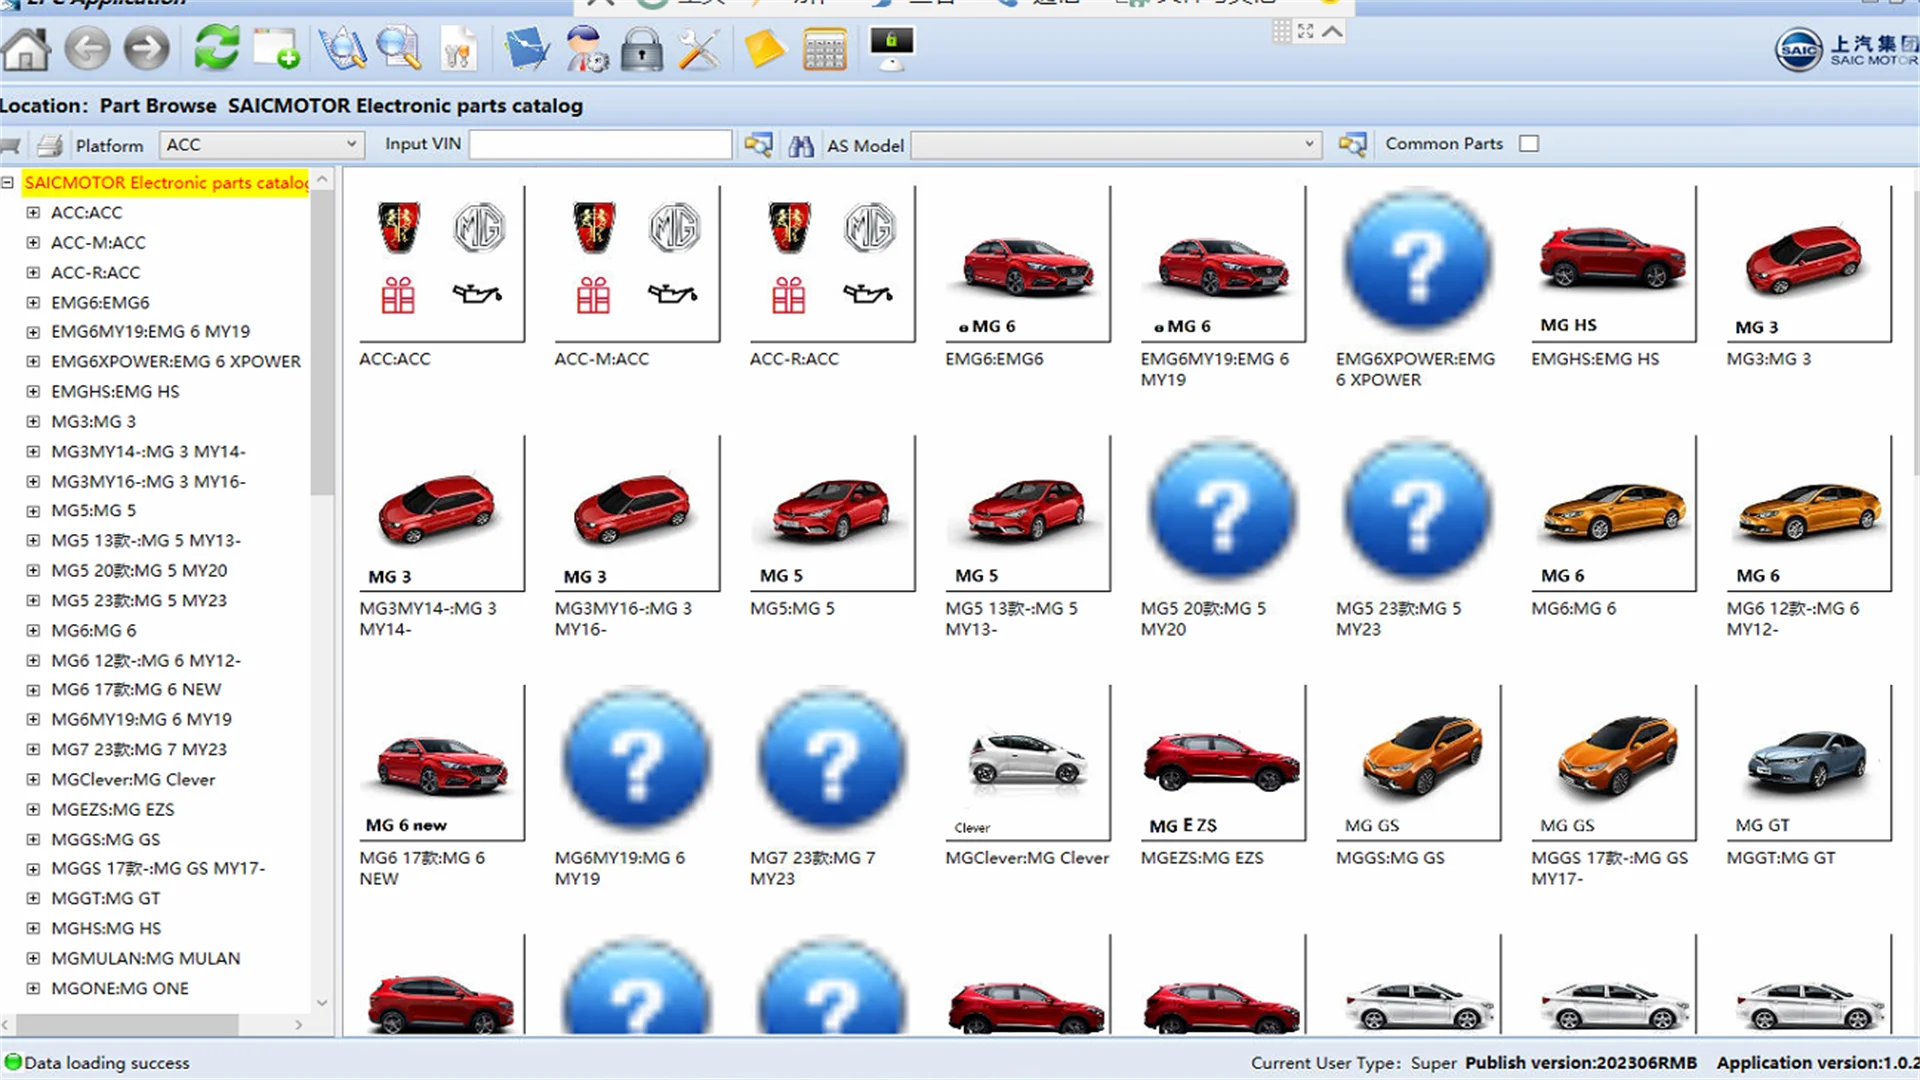This screenshot has height=1080, width=1920.
Task: Open the wrench and screwdriver tools icon
Action: (699, 48)
